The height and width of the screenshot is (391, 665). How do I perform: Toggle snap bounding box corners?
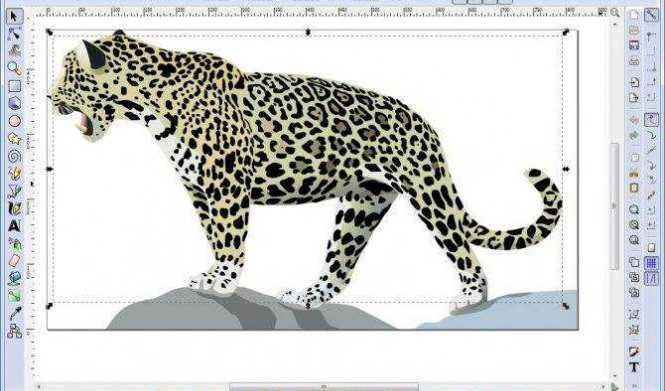(651, 67)
